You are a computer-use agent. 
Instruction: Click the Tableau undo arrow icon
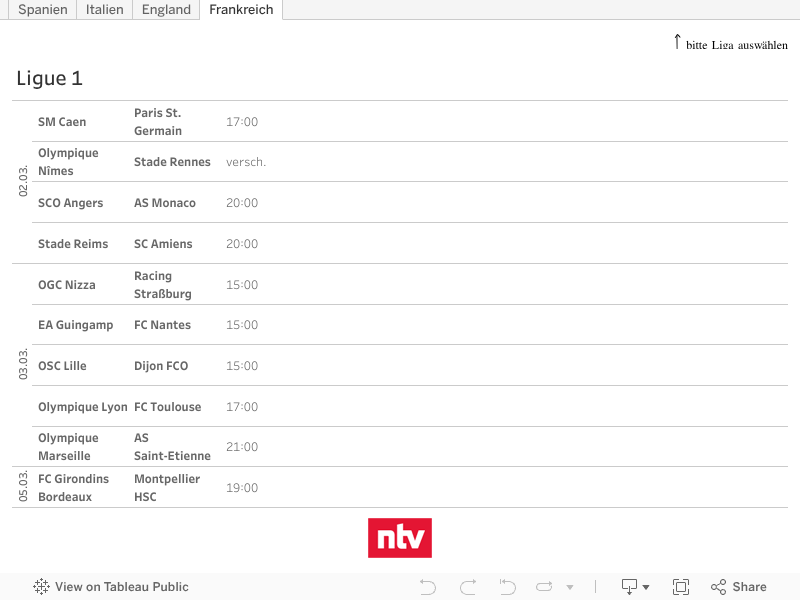pyautogui.click(x=428, y=587)
